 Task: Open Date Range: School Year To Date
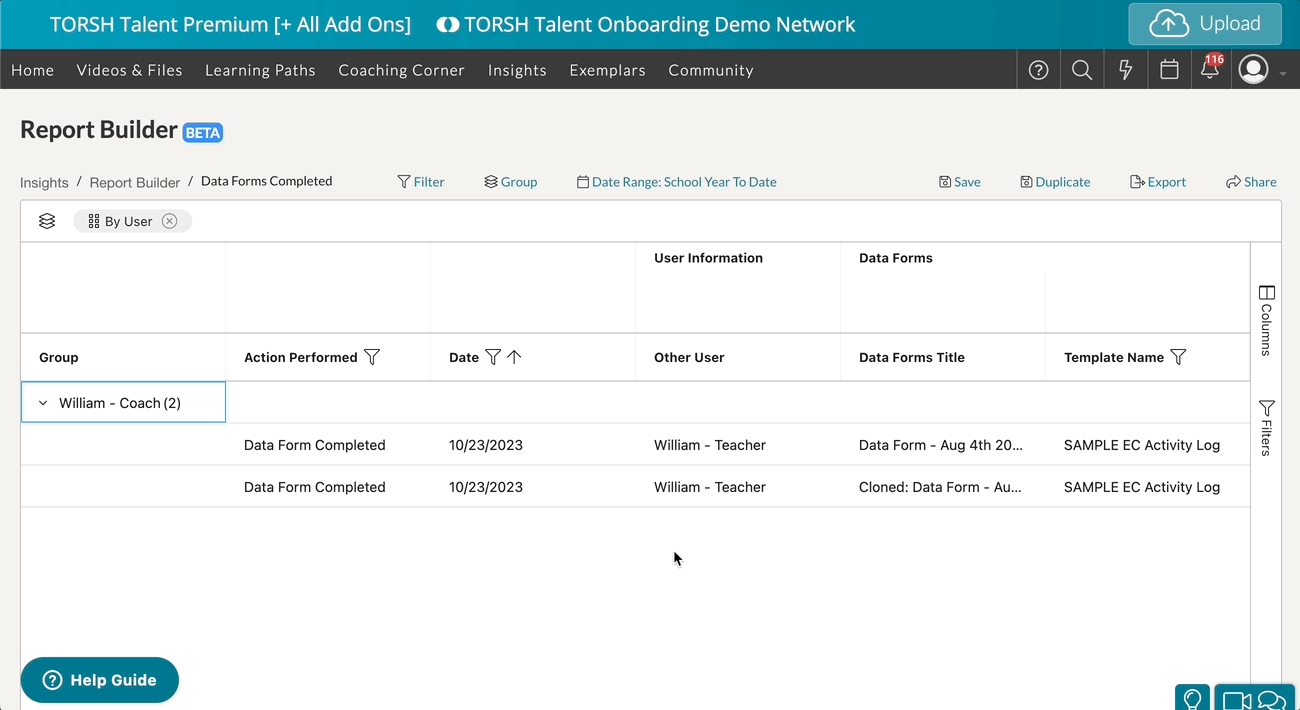pyautogui.click(x=677, y=182)
